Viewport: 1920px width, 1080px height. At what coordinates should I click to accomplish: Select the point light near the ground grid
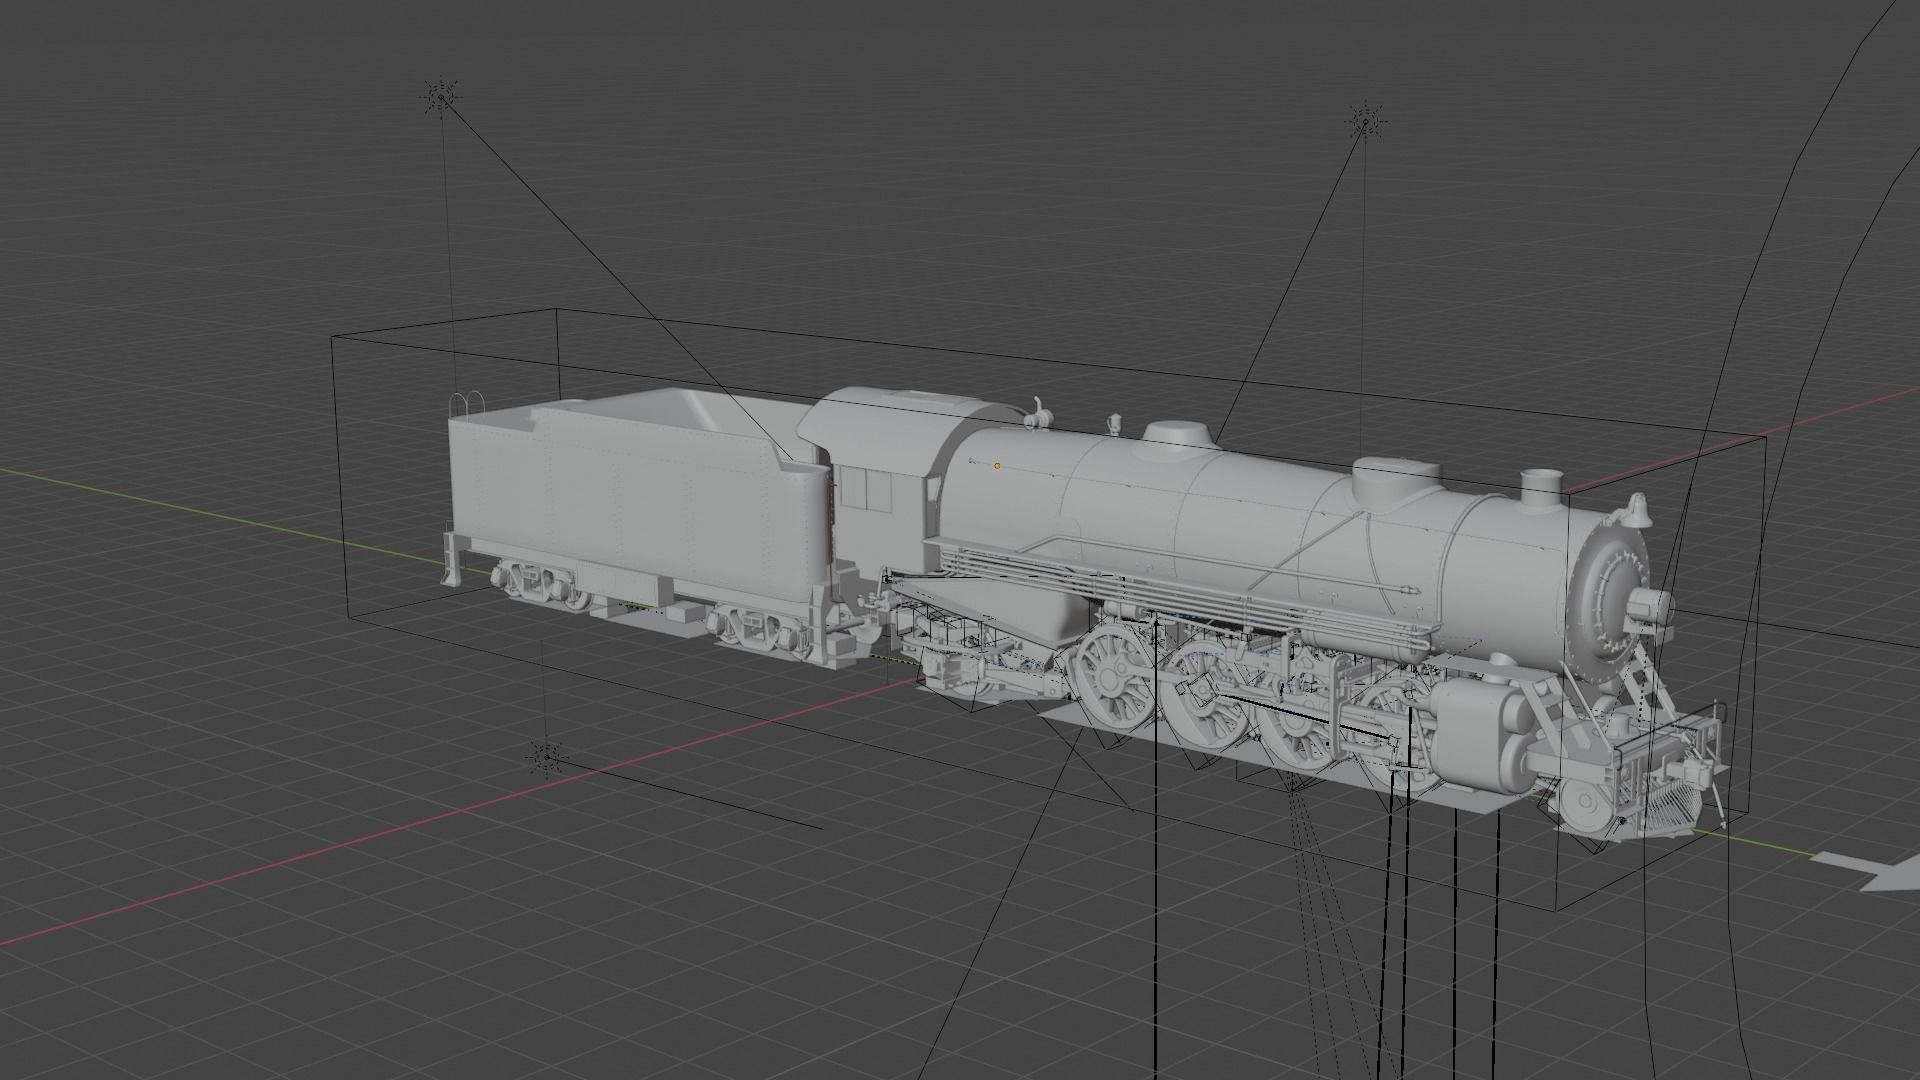click(546, 758)
